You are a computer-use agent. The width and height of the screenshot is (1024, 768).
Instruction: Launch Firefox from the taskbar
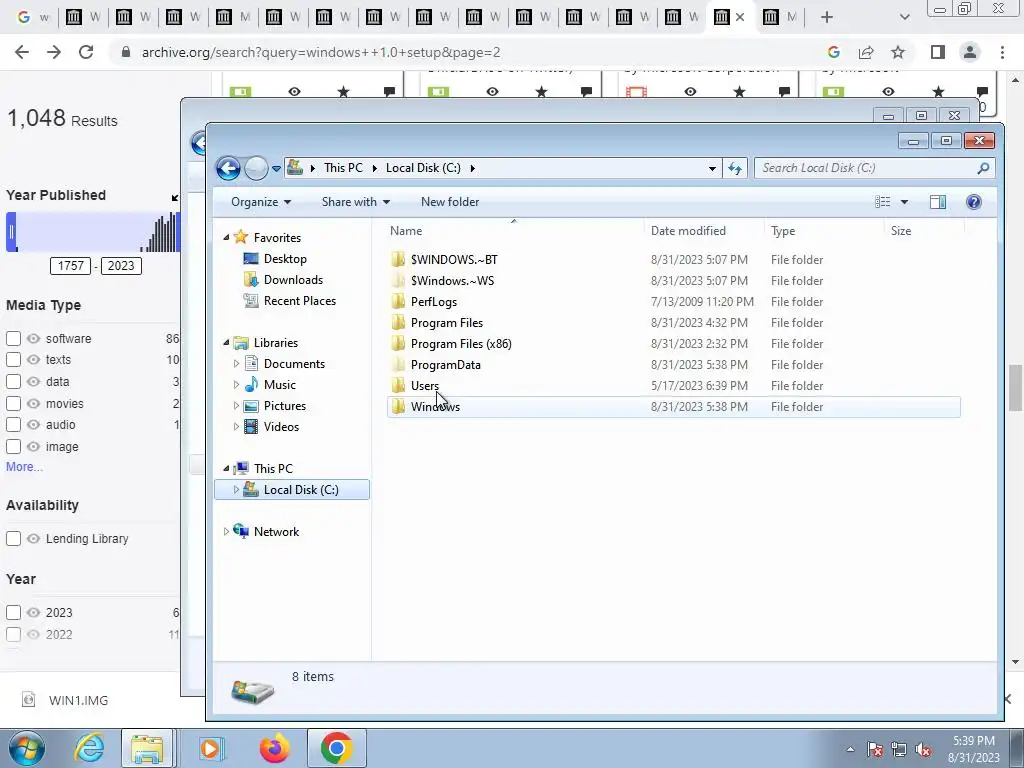[x=274, y=748]
